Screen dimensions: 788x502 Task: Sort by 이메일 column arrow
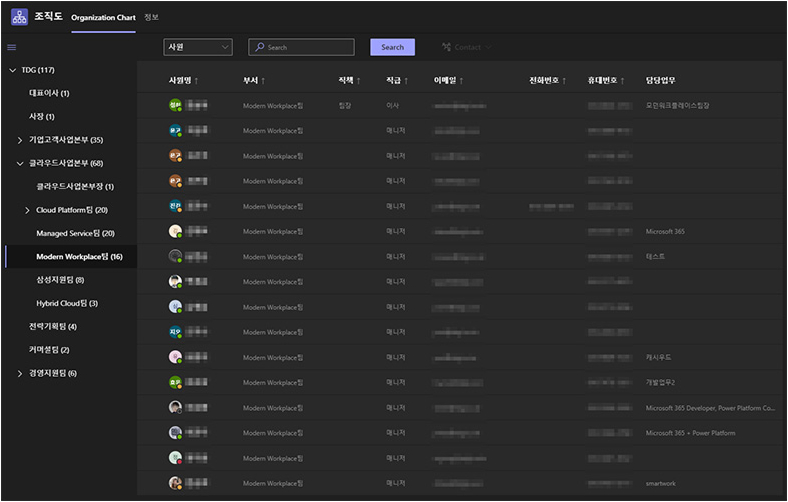461,81
